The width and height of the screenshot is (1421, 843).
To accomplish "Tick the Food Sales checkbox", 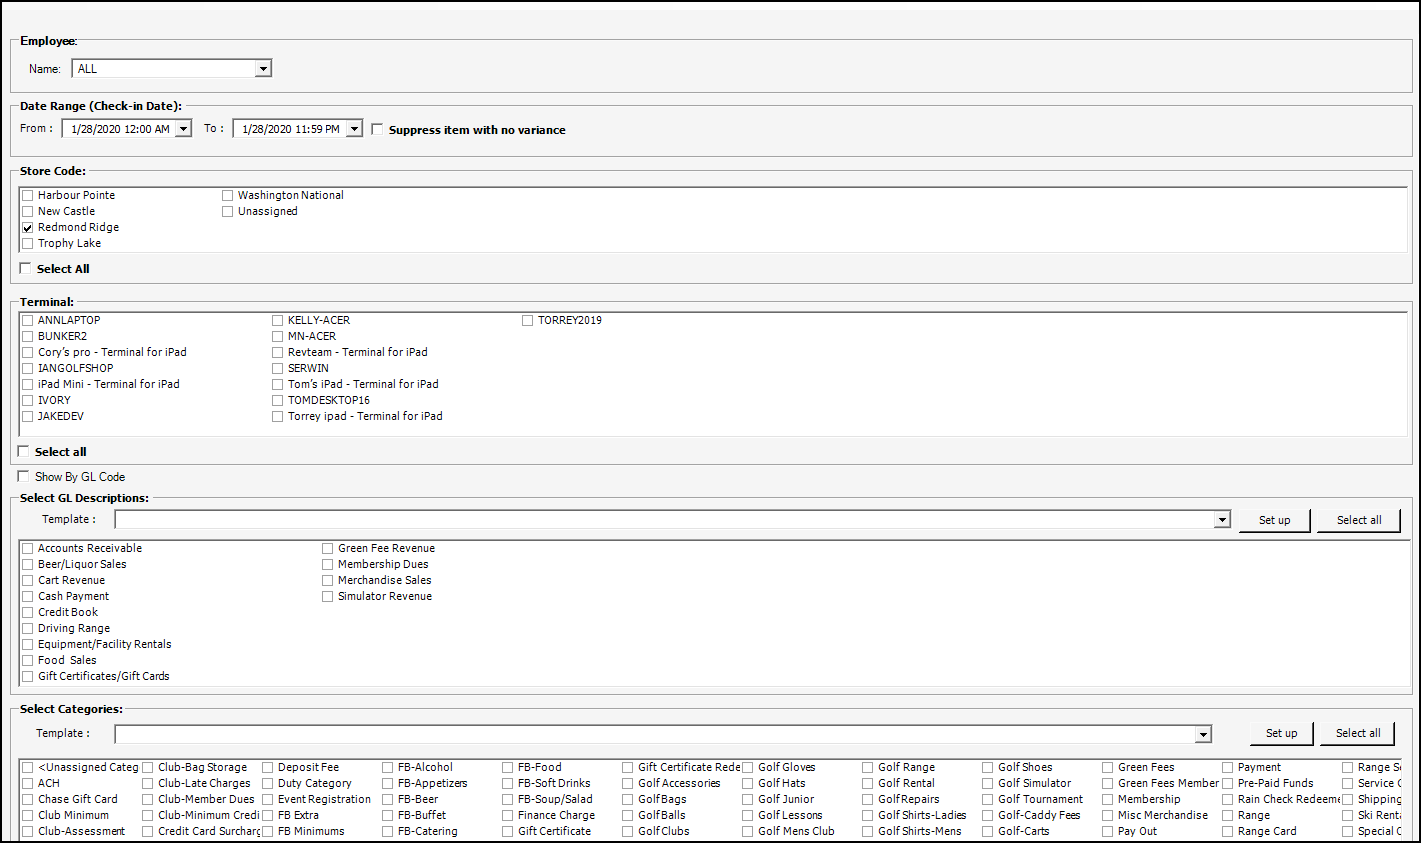I will (x=28, y=661).
